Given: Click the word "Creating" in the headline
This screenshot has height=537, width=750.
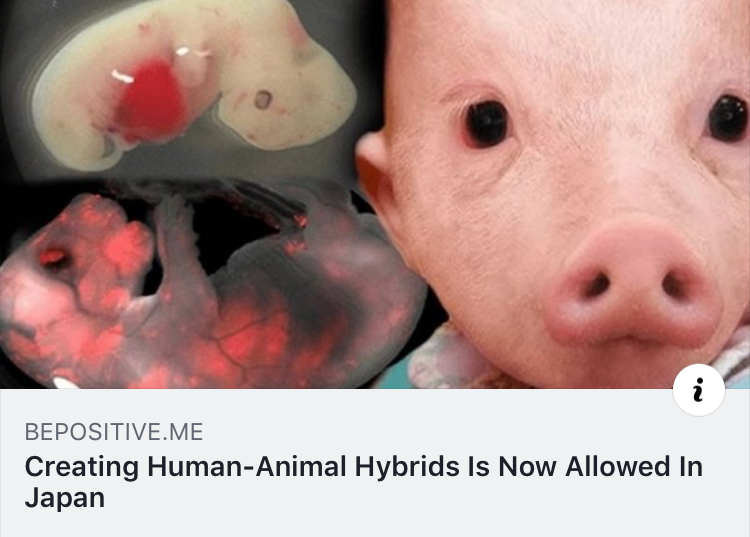Looking at the screenshot, I should pos(82,467).
